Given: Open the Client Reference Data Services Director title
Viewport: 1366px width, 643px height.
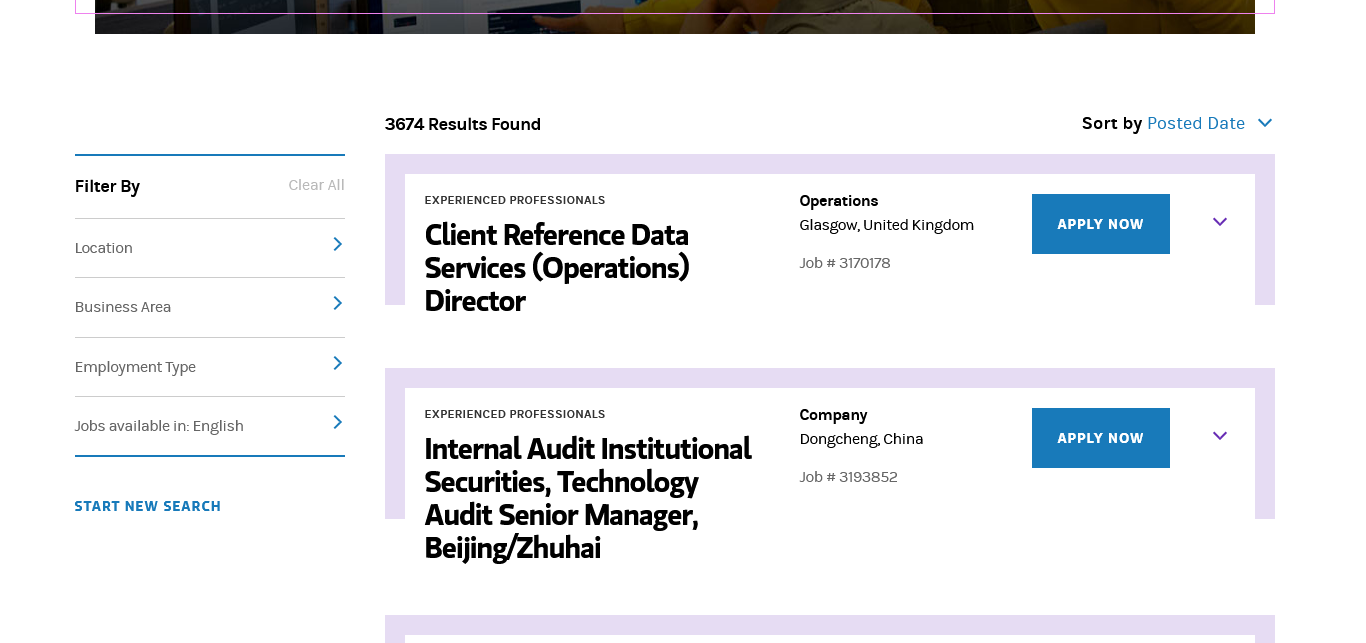Looking at the screenshot, I should tap(557, 267).
